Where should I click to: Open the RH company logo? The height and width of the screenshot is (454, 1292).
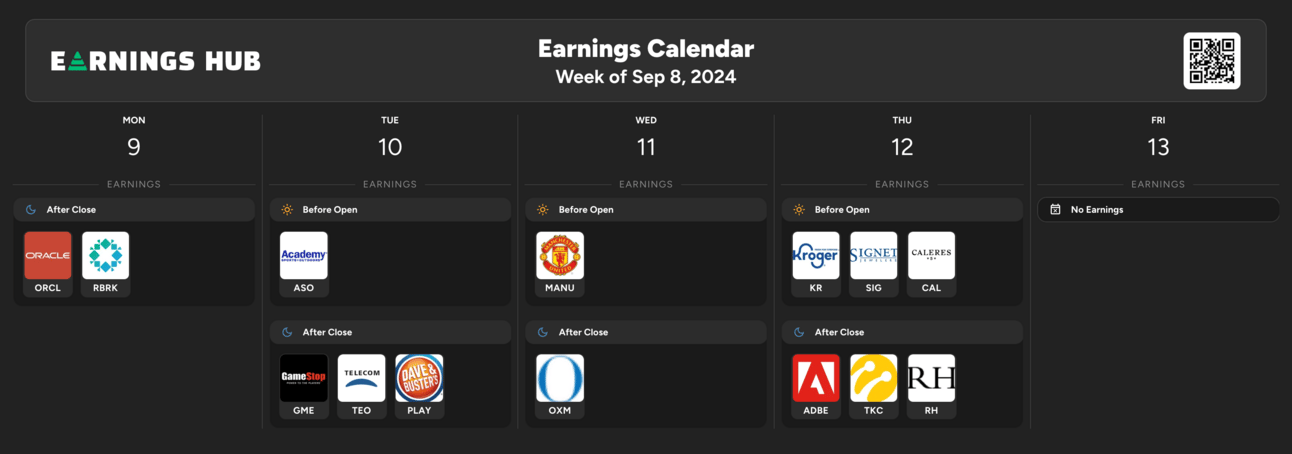(932, 378)
